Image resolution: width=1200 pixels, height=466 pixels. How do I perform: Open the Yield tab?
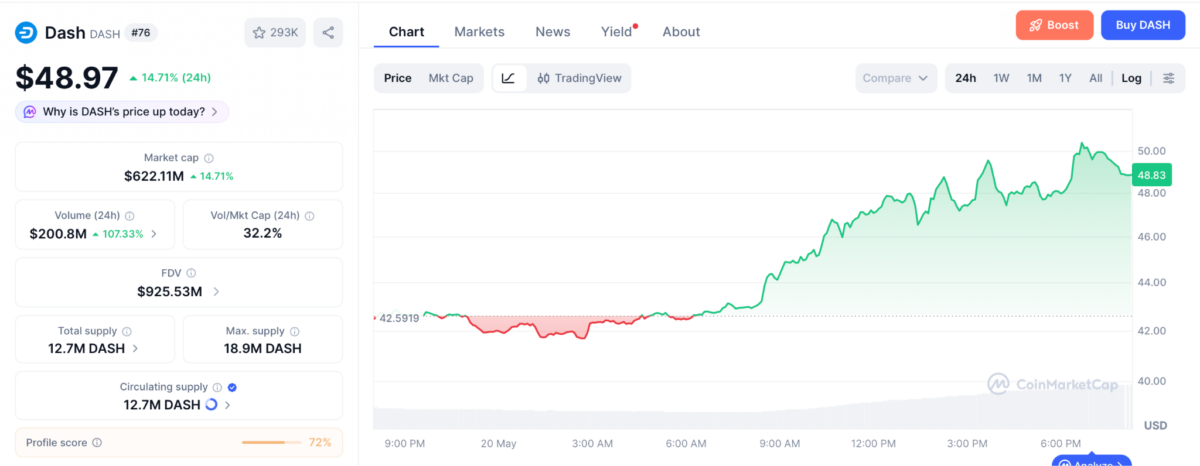point(617,32)
